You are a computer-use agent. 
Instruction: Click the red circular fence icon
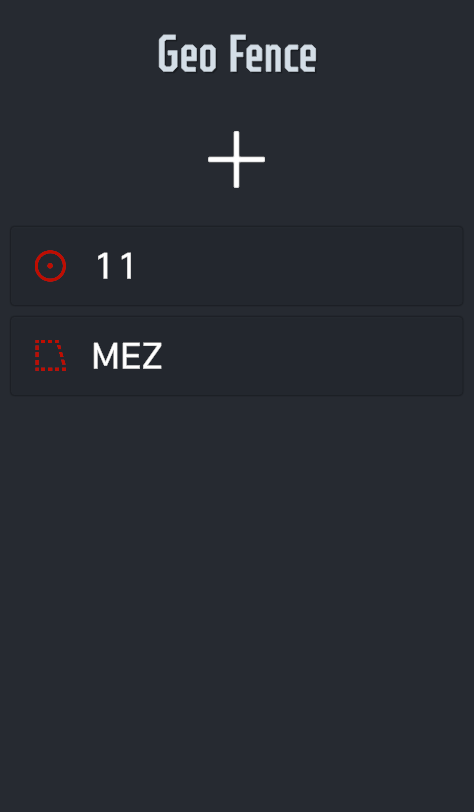(50, 266)
